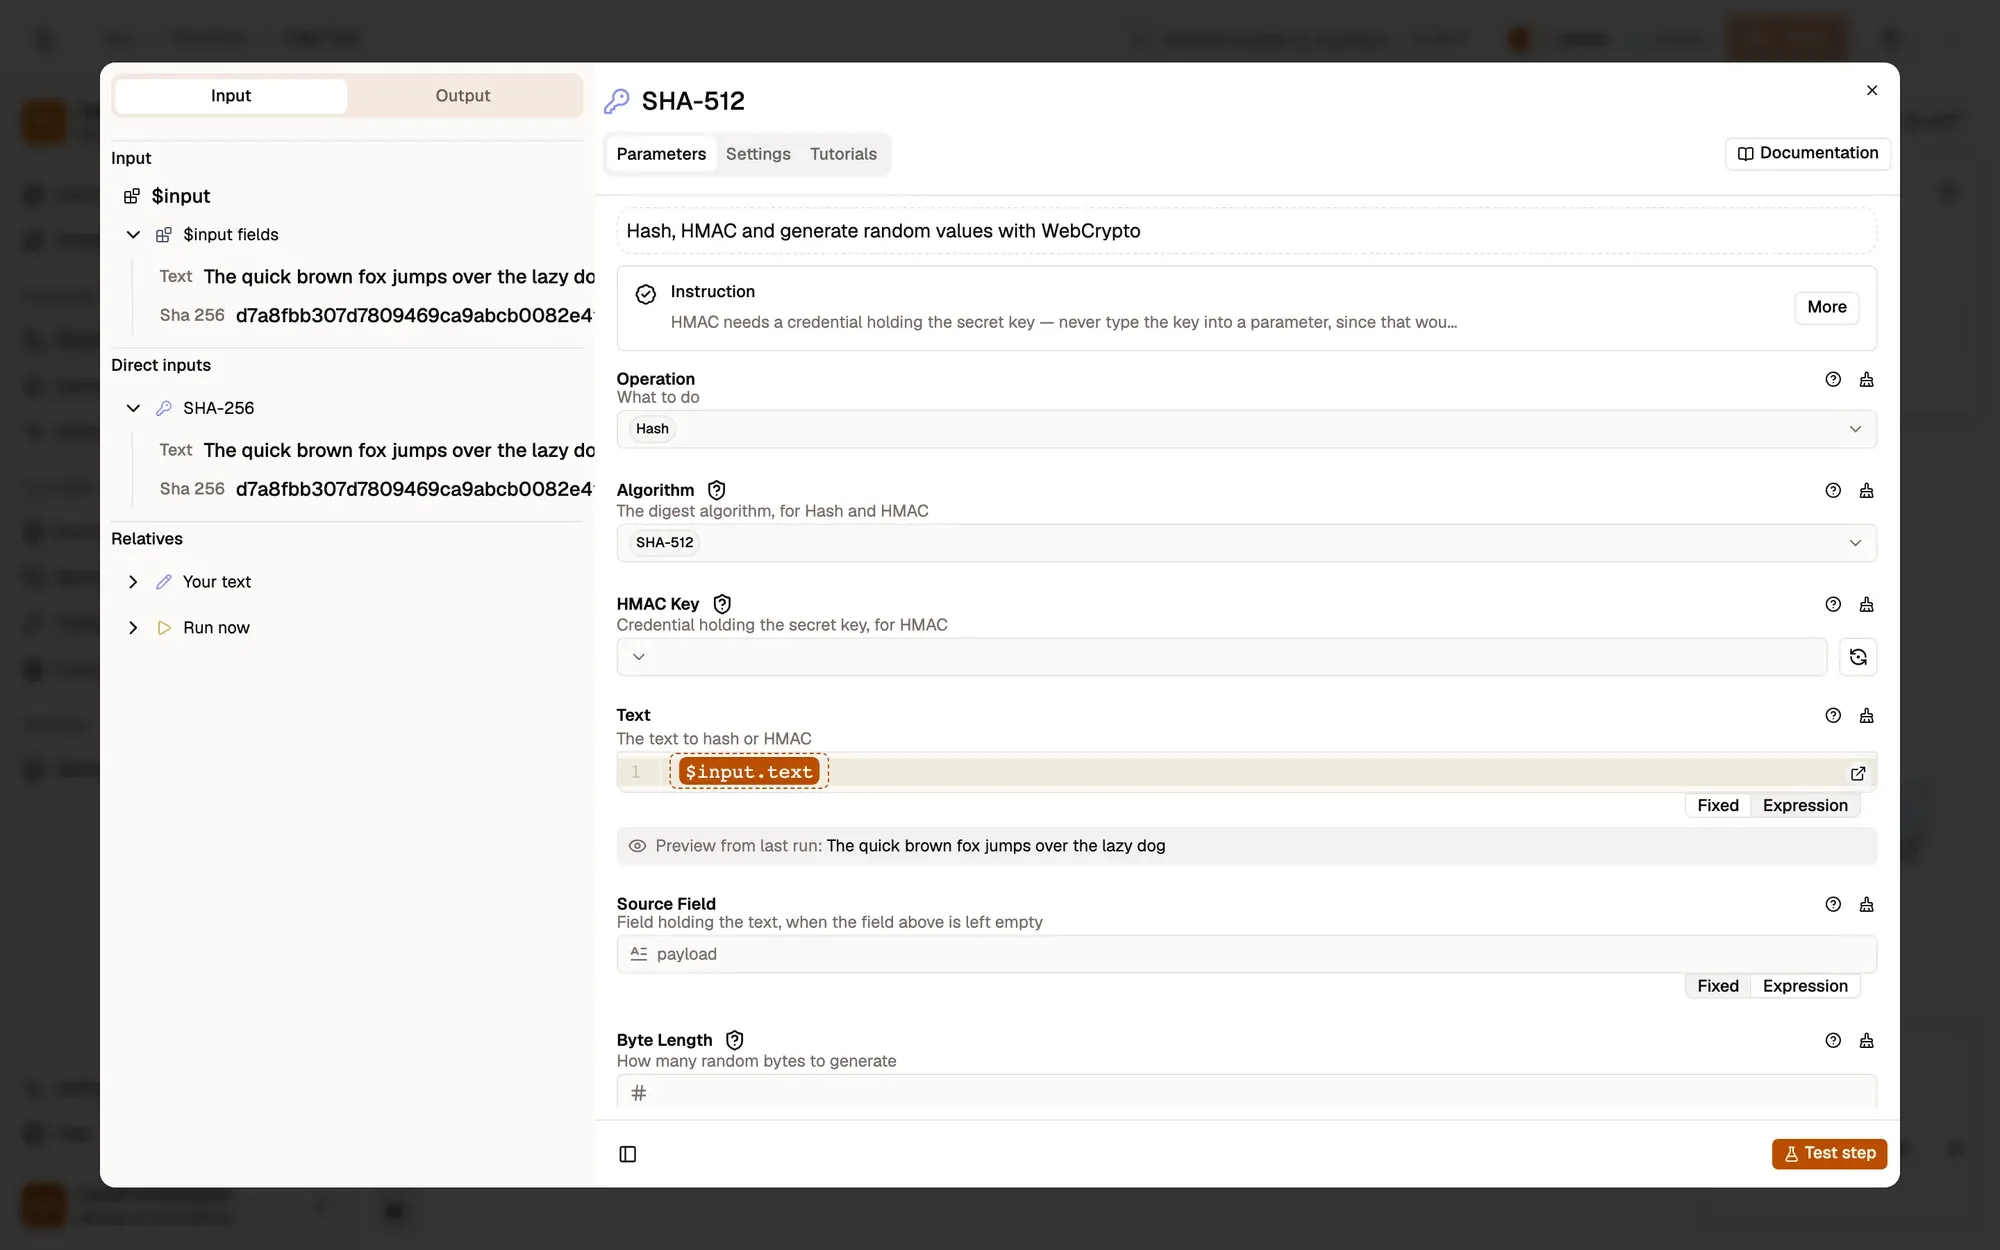Open the Parameters tab
The width and height of the screenshot is (2000, 1250).
(661, 154)
